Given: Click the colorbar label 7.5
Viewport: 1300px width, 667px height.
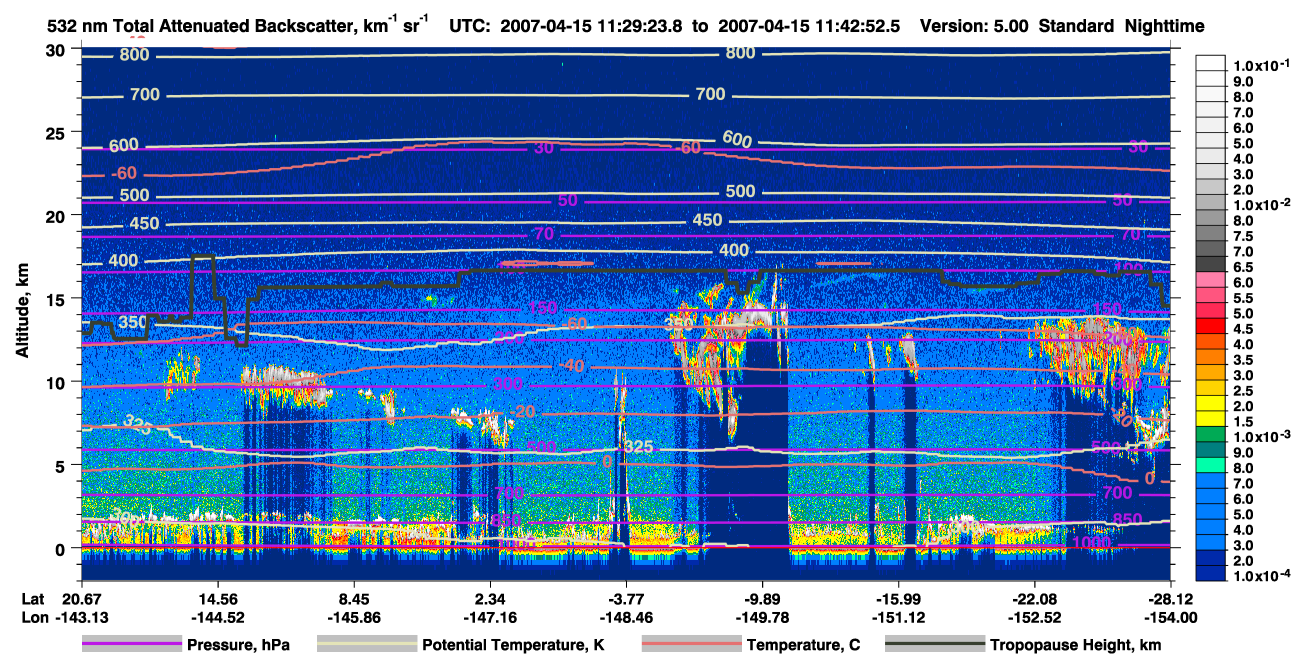Looking at the screenshot, I should (1242, 236).
